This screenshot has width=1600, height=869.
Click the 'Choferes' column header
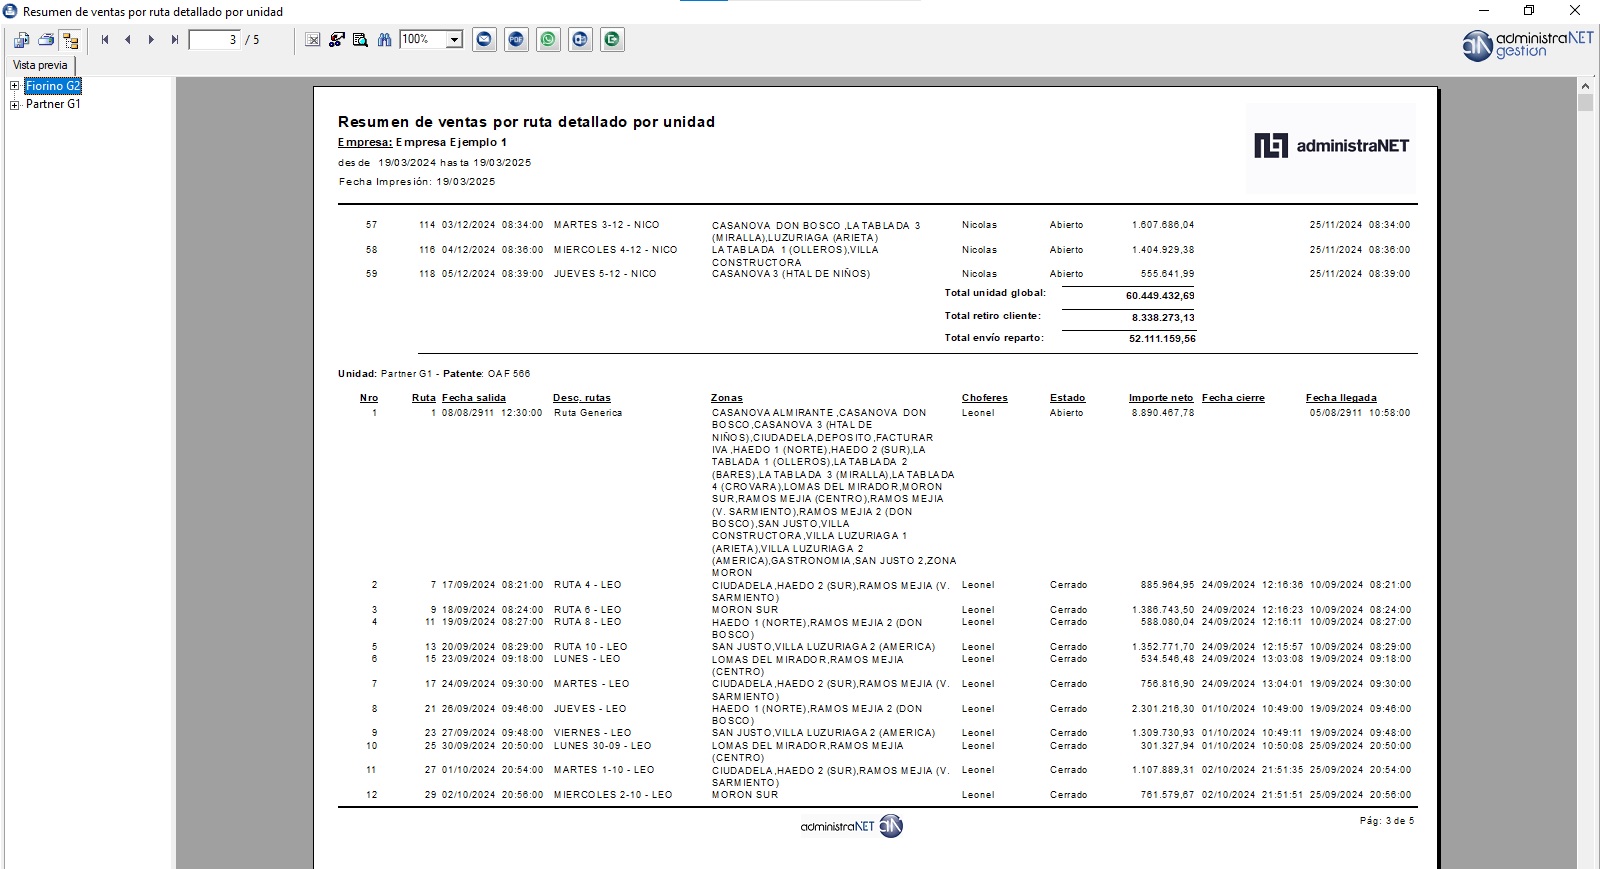pyautogui.click(x=985, y=398)
